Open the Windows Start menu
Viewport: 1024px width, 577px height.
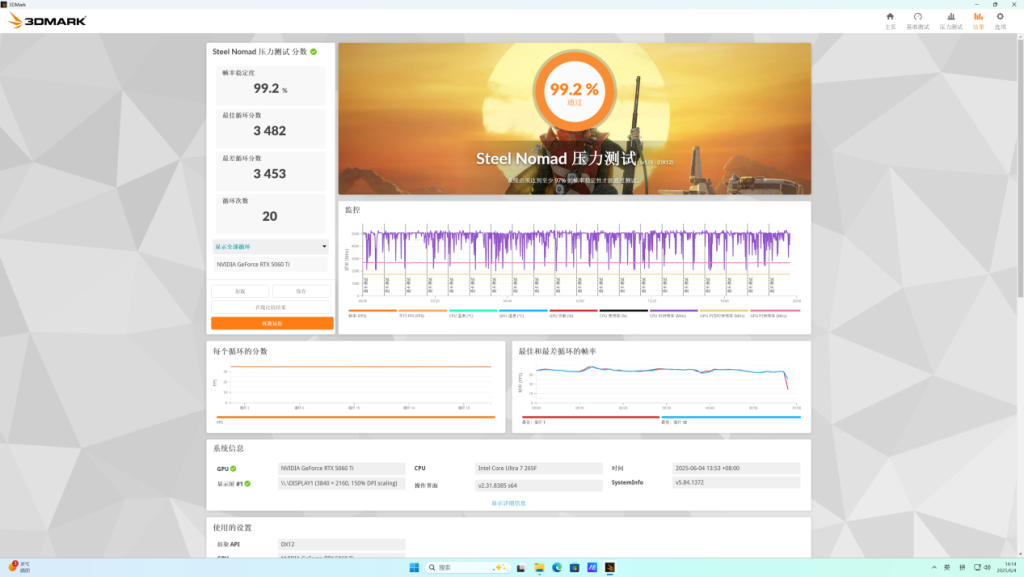pos(414,568)
